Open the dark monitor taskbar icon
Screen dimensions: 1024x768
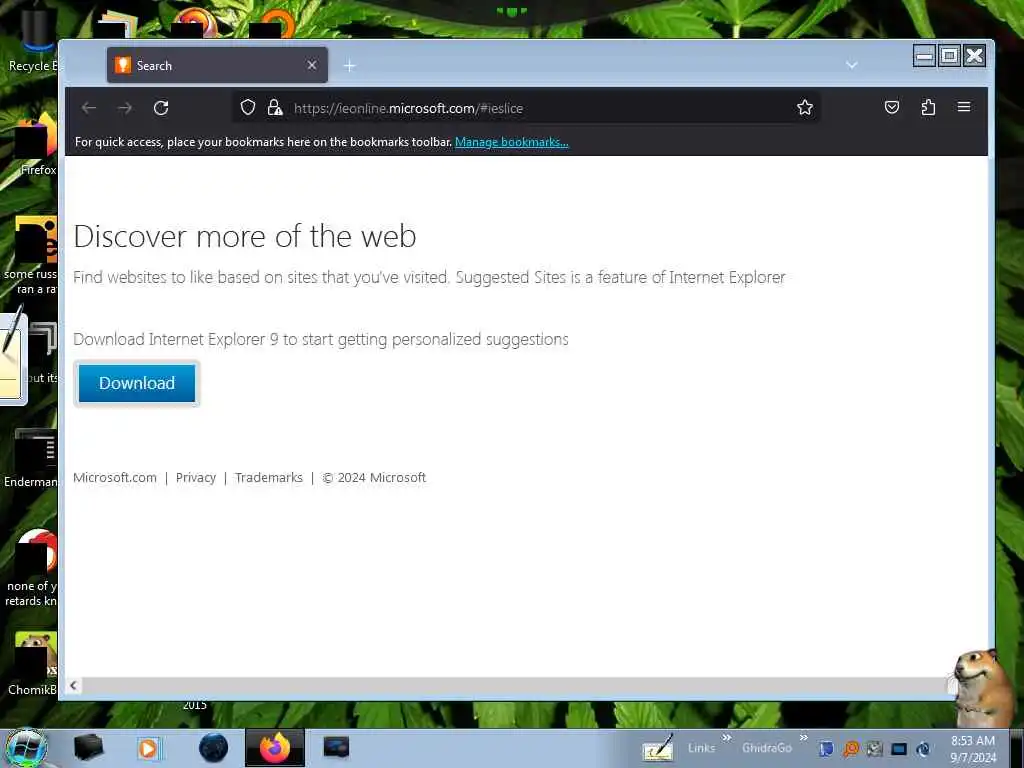[336, 748]
